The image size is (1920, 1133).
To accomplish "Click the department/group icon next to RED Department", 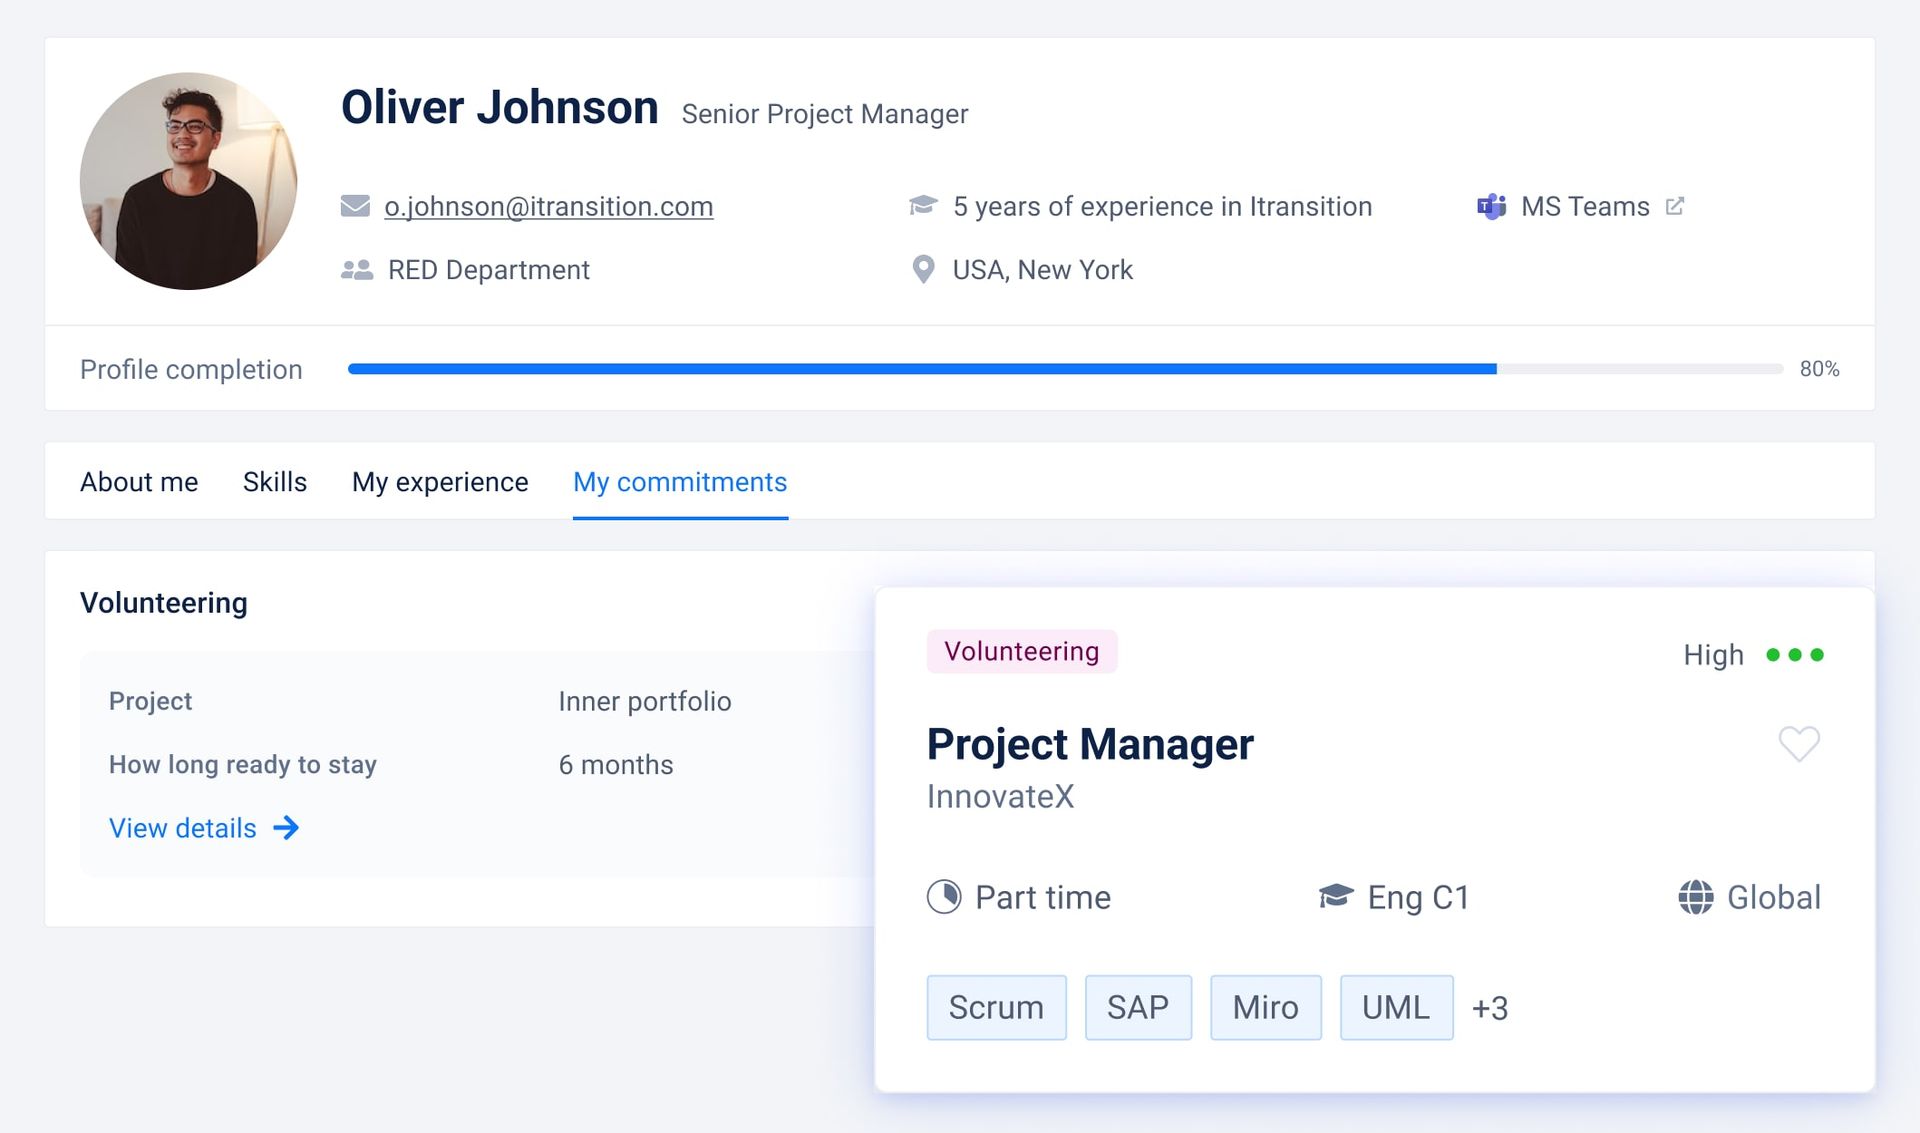I will point(355,268).
